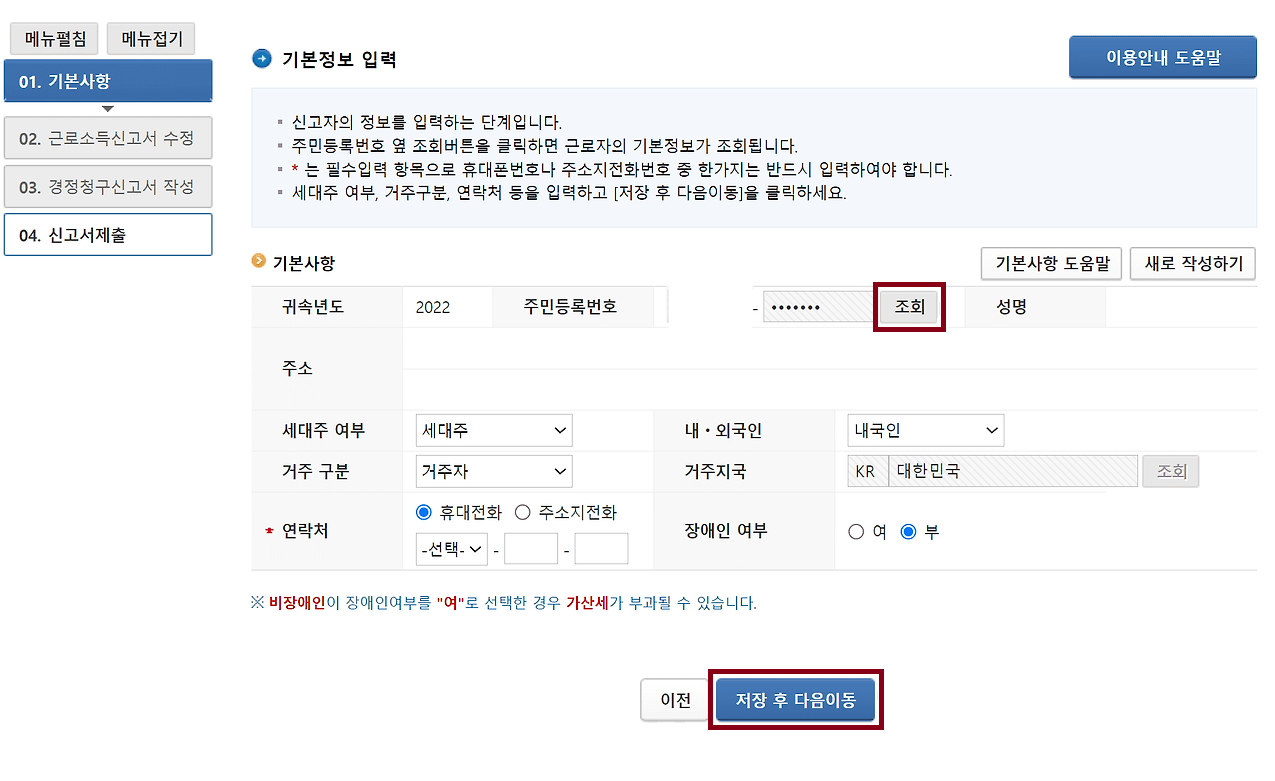The height and width of the screenshot is (781, 1275).
Task: Open the 거주 구분 dropdown
Action: (493, 470)
